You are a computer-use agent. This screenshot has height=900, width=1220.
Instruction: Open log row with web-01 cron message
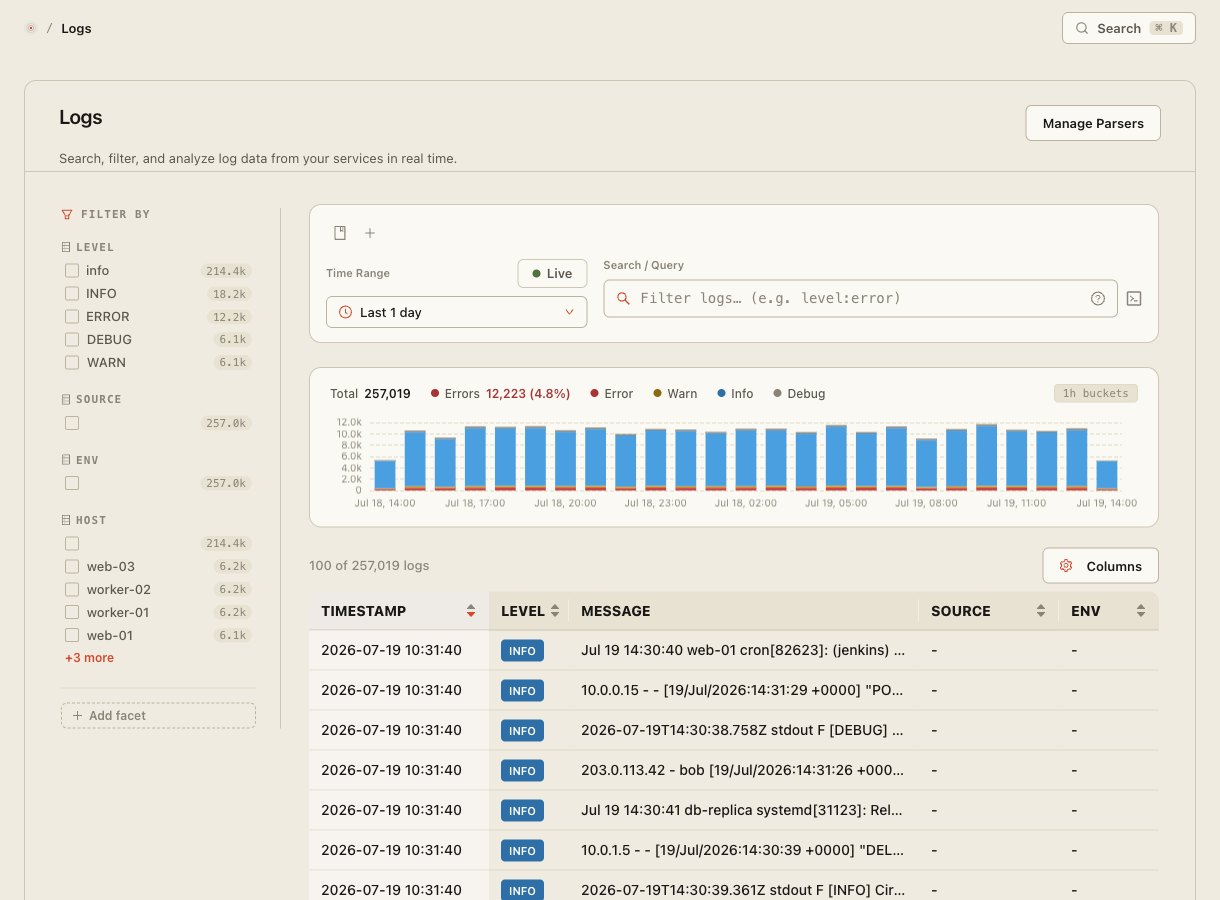click(x=733, y=650)
